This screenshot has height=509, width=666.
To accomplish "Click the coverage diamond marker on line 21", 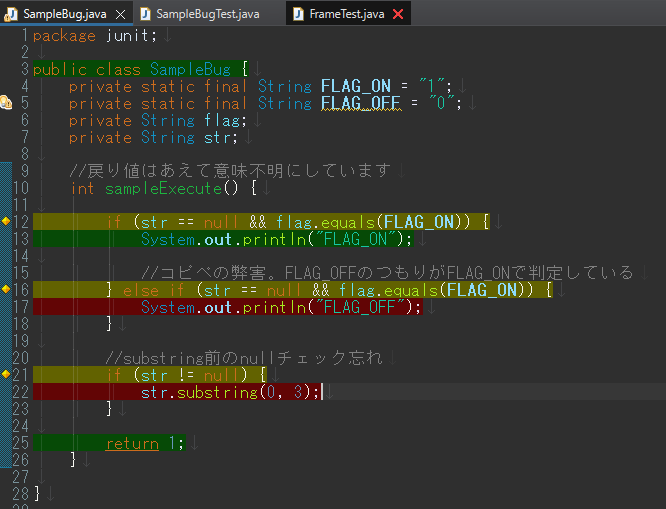I will pyautogui.click(x=6, y=374).
